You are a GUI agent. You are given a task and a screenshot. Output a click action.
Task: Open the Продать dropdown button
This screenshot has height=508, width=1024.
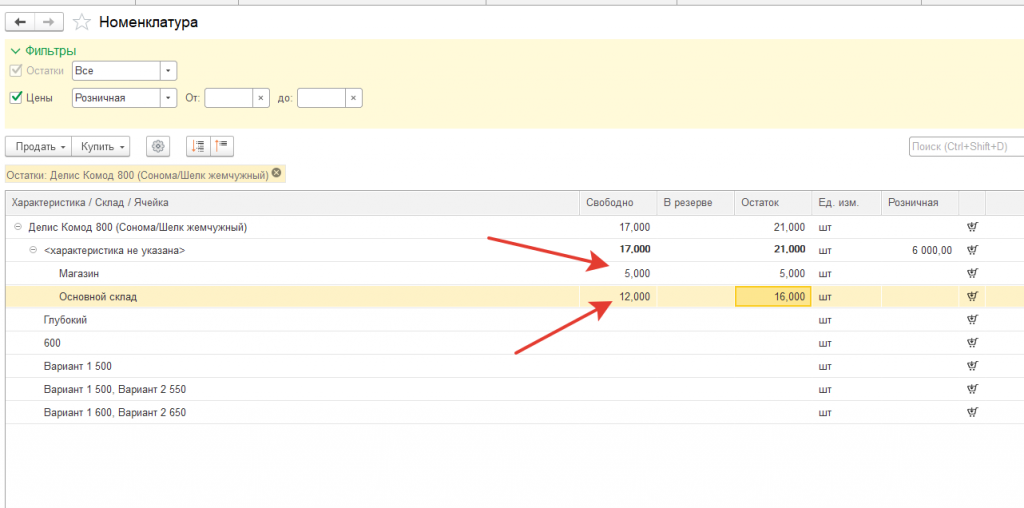(39, 147)
